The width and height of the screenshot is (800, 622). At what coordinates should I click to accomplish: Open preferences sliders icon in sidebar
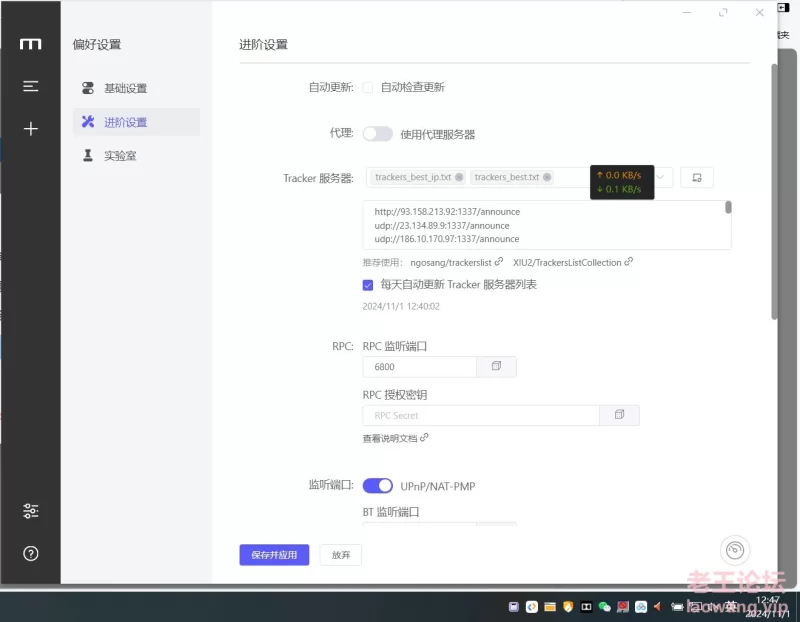pyautogui.click(x=31, y=510)
